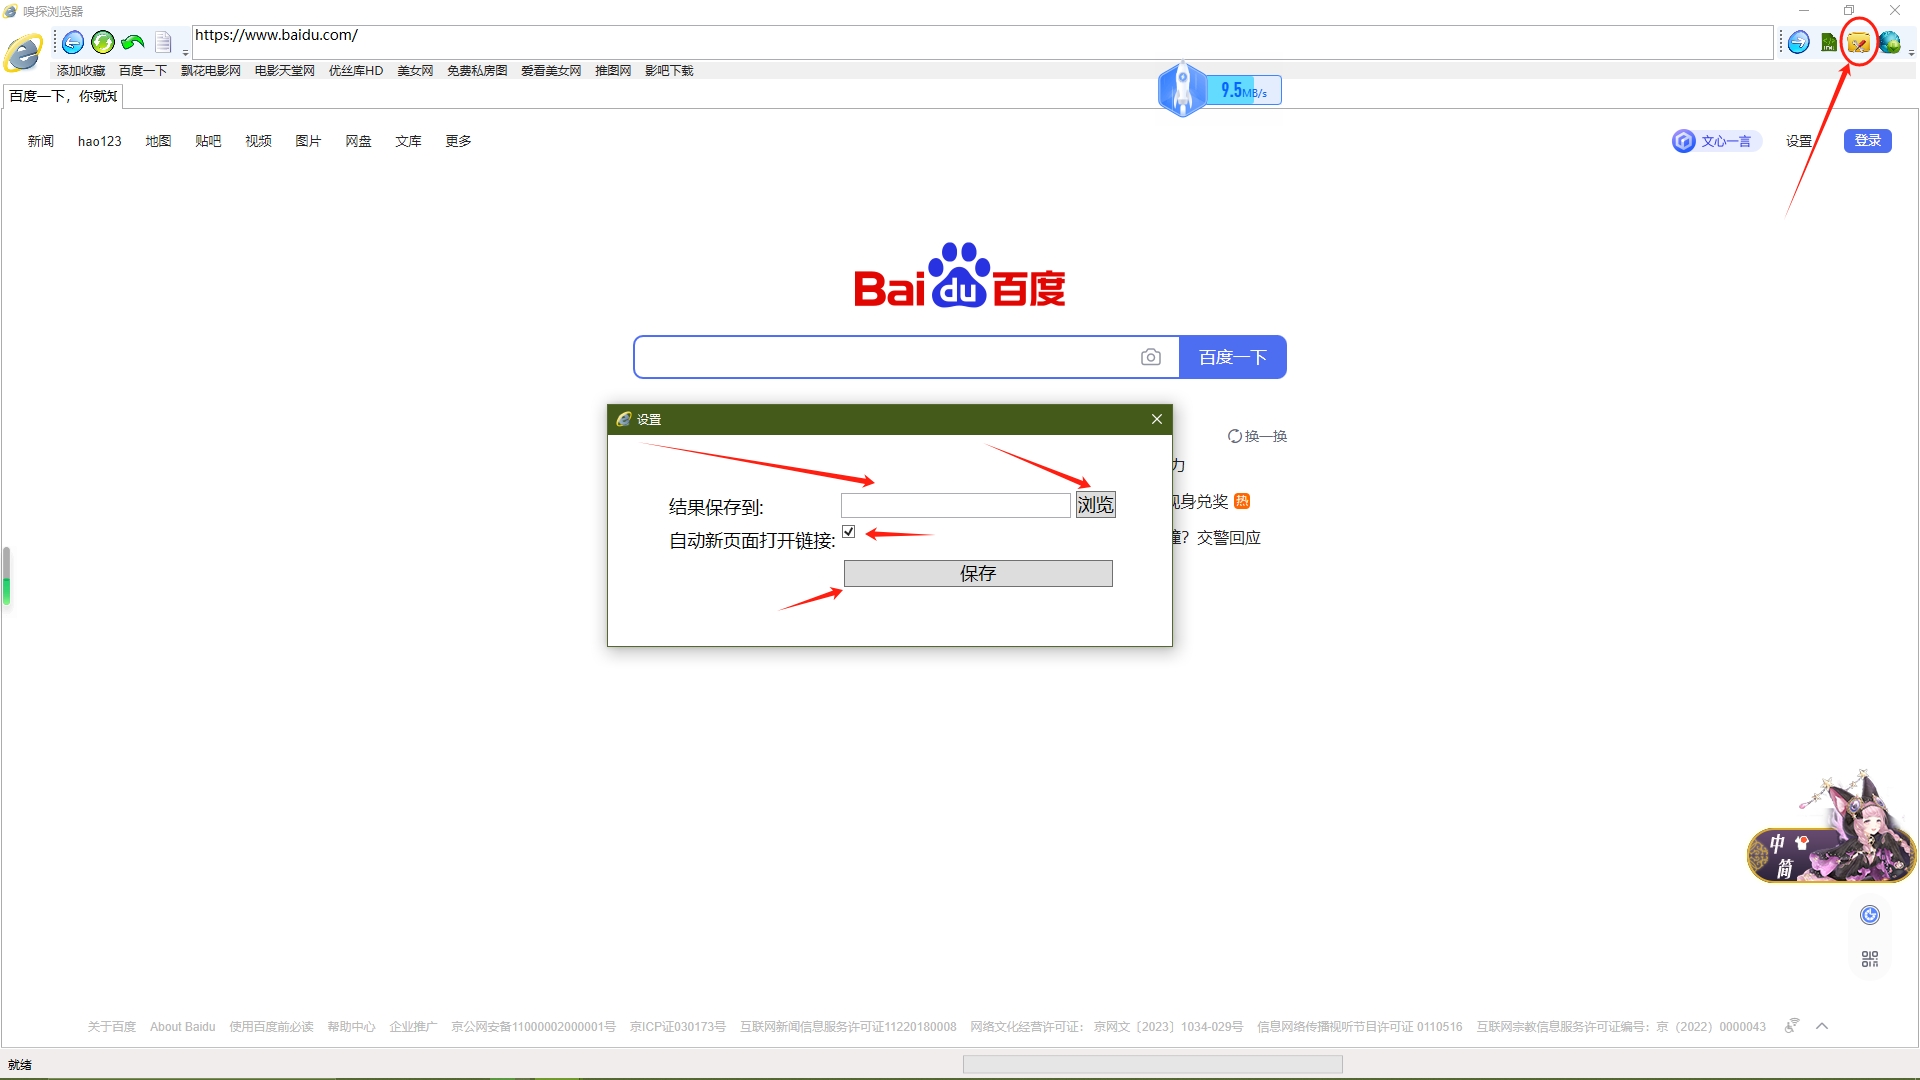Click the blank page document icon
This screenshot has height=1080, width=1920.
point(164,42)
